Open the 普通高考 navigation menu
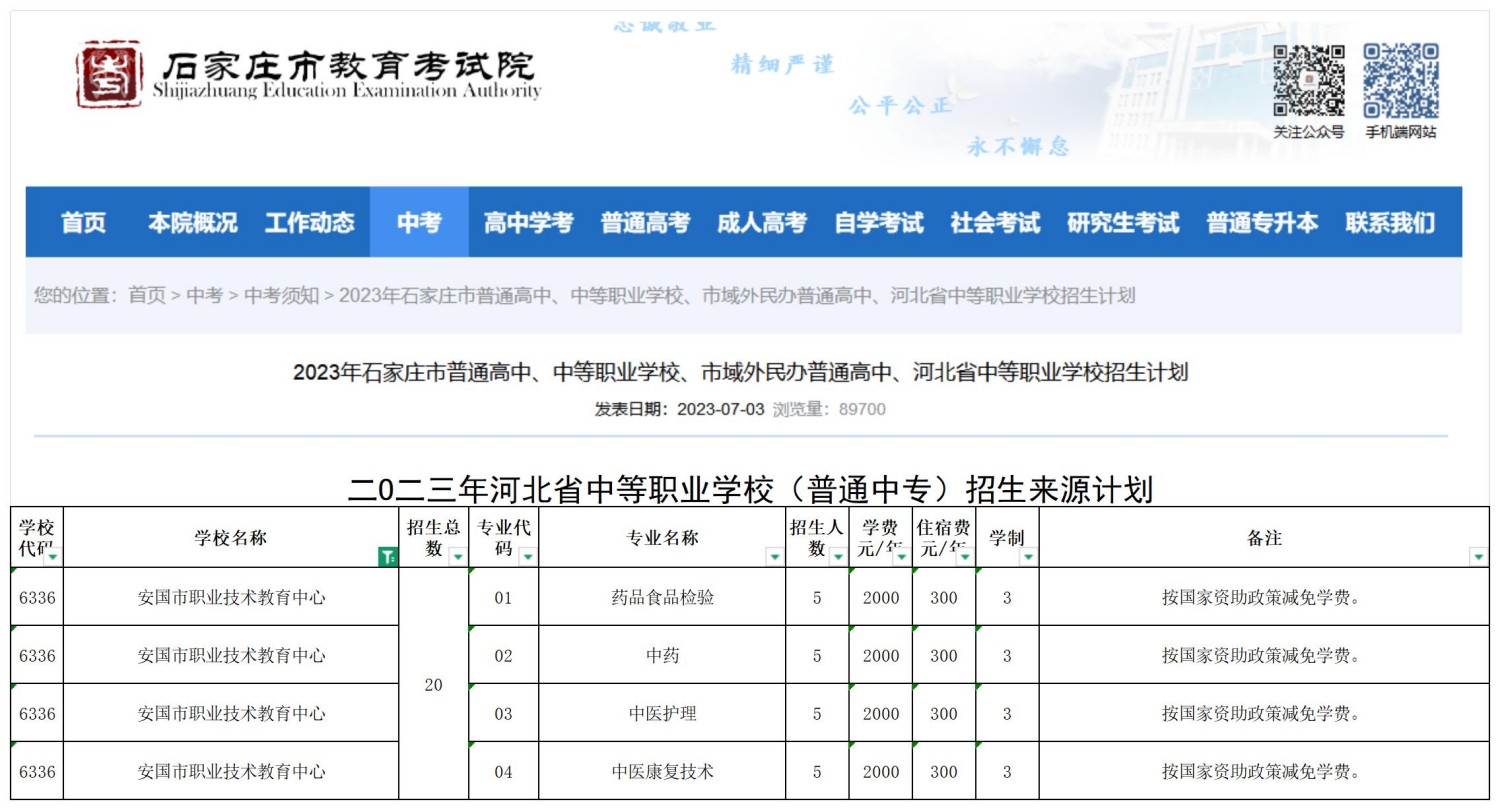Image resolution: width=1500 pixels, height=810 pixels. [645, 223]
